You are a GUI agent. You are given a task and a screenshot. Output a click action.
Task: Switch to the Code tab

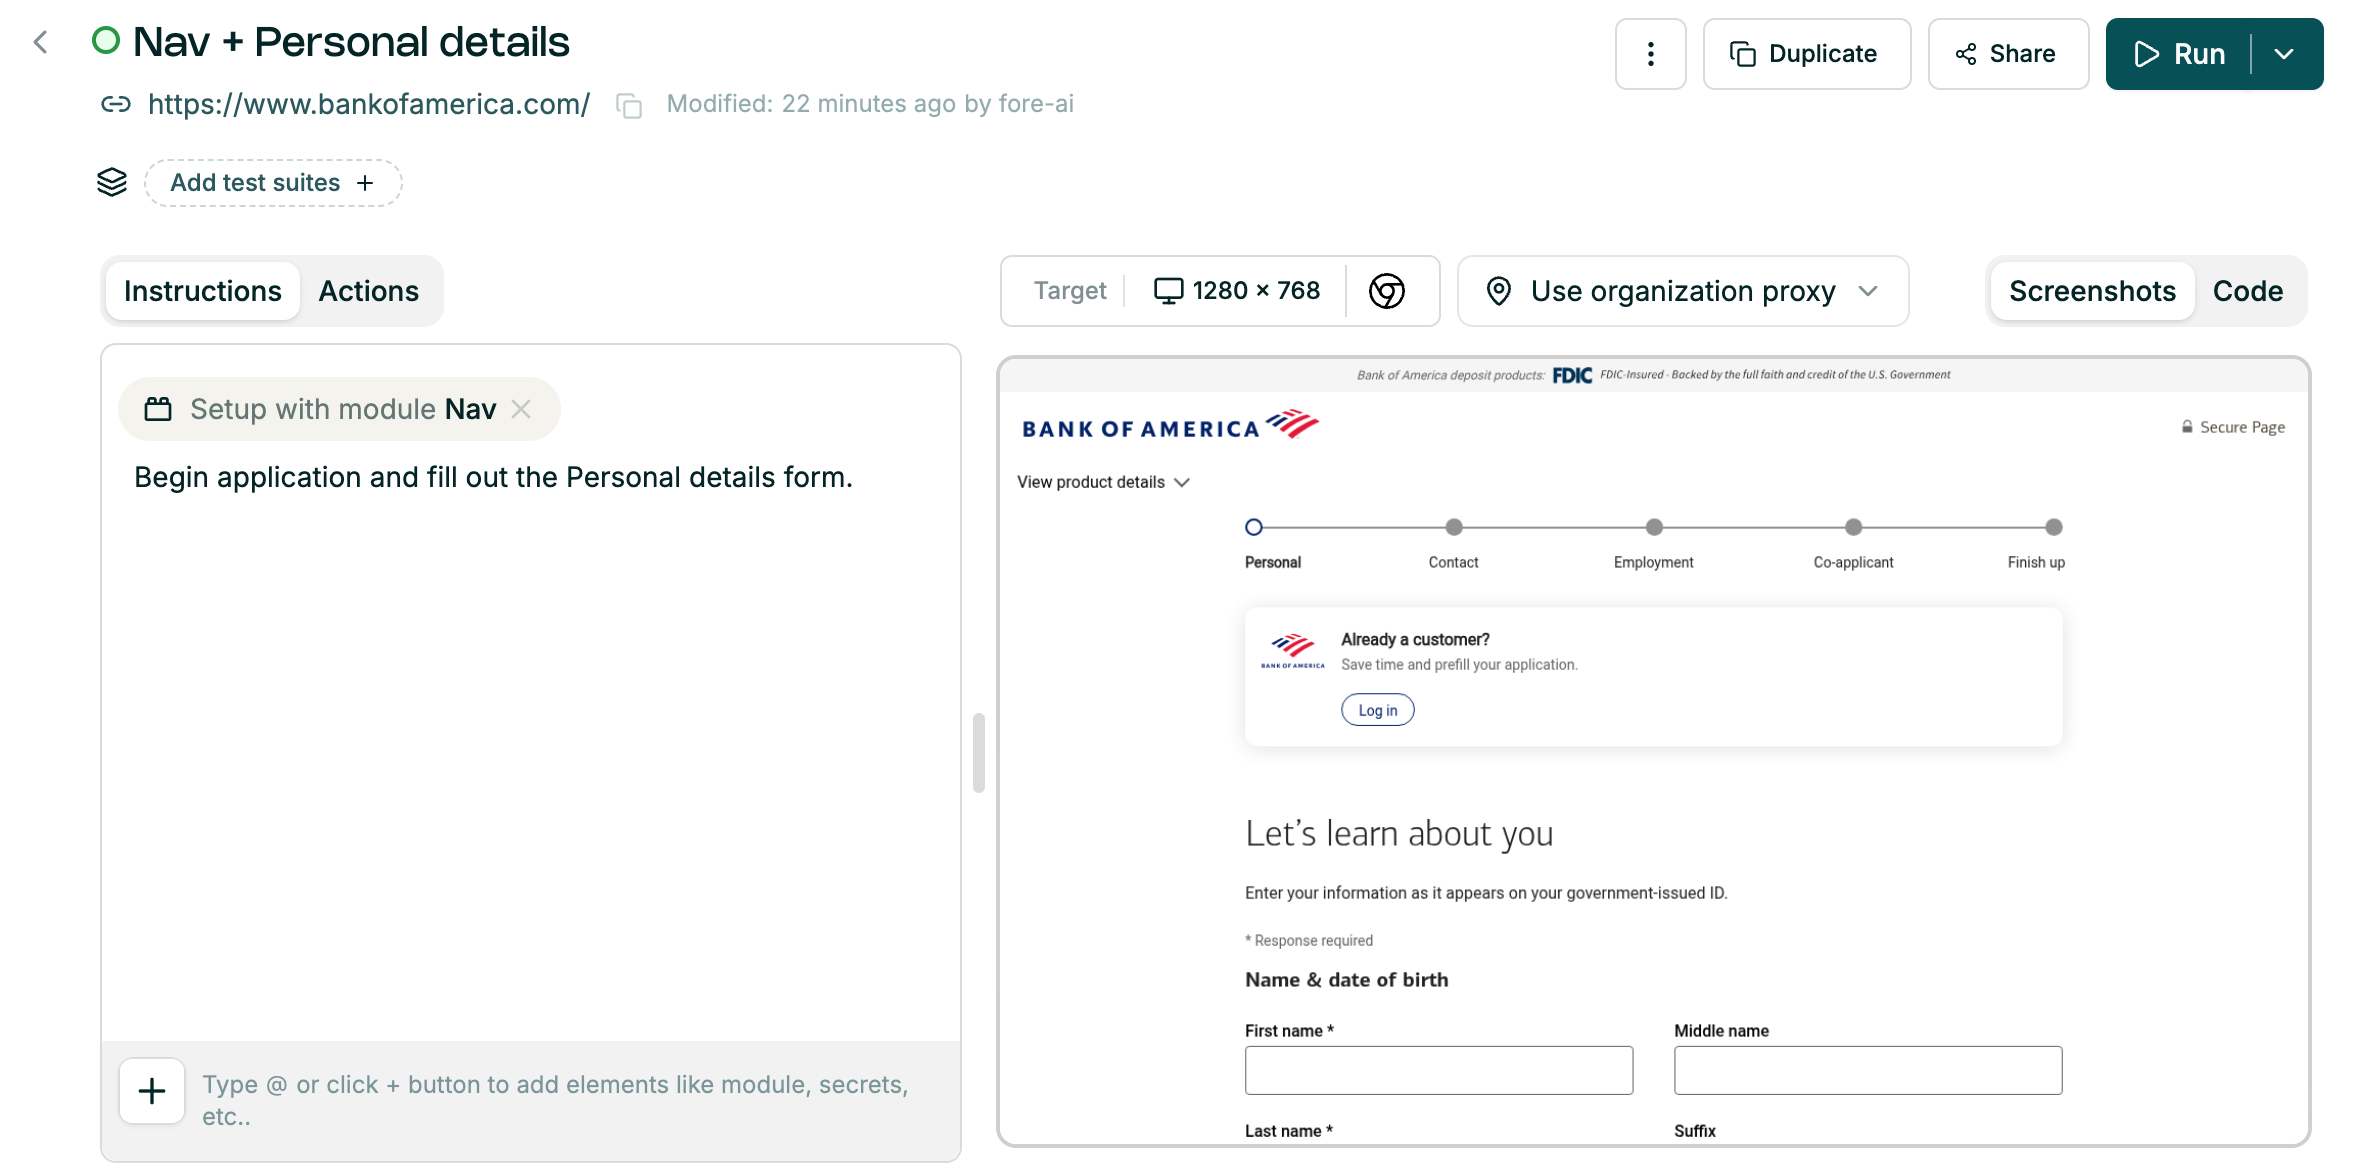pos(2247,291)
